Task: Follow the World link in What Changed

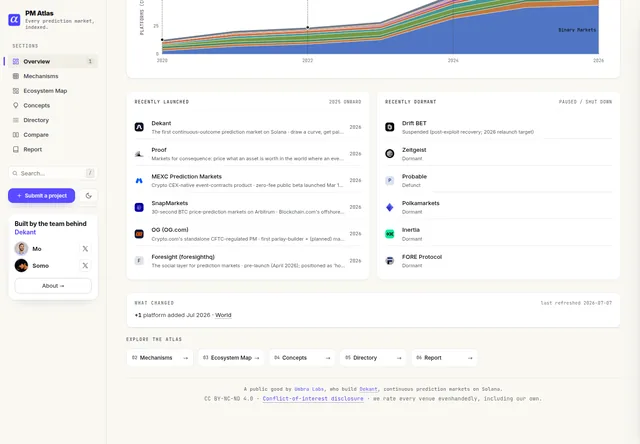Action: [x=223, y=315]
